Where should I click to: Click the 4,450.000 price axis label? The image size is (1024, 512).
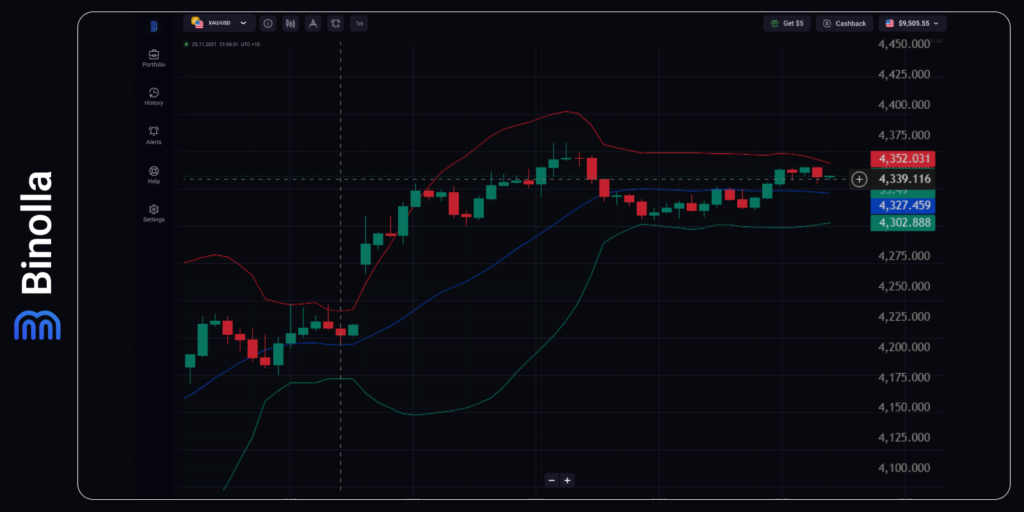coord(904,44)
